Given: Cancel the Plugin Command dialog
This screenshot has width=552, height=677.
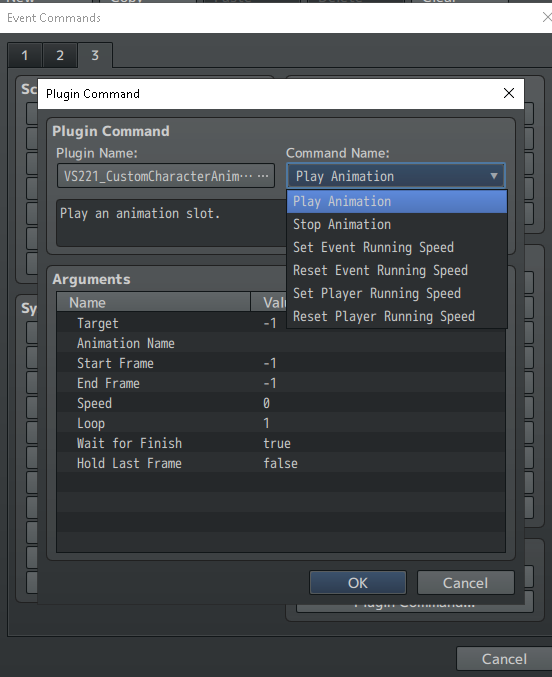Looking at the screenshot, I should coord(466,583).
